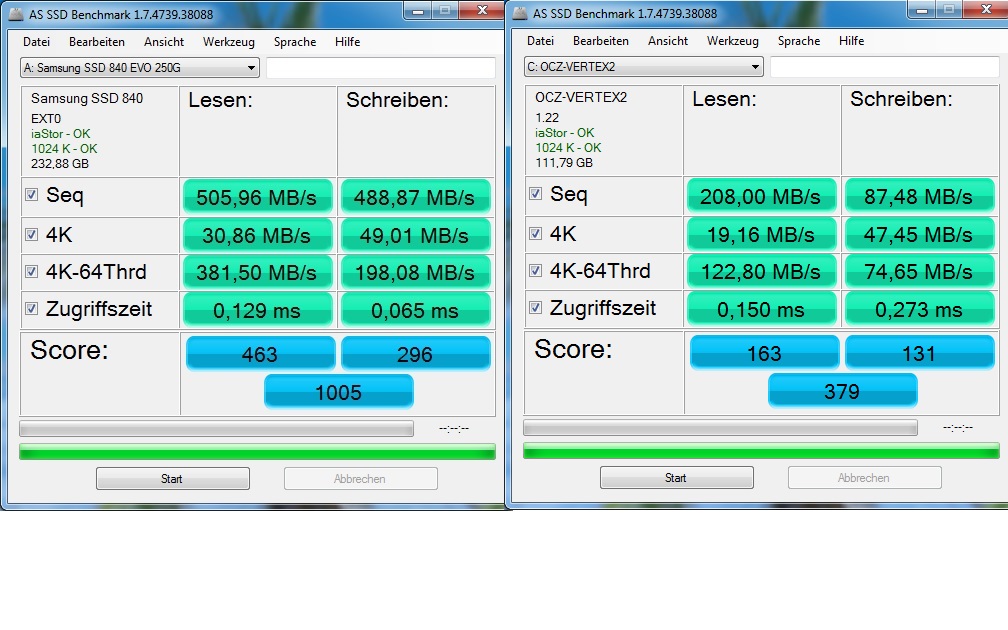Click Seq write result 87,48 MB/s
Image resolution: width=1008 pixels, height=630 pixels.
coord(919,195)
